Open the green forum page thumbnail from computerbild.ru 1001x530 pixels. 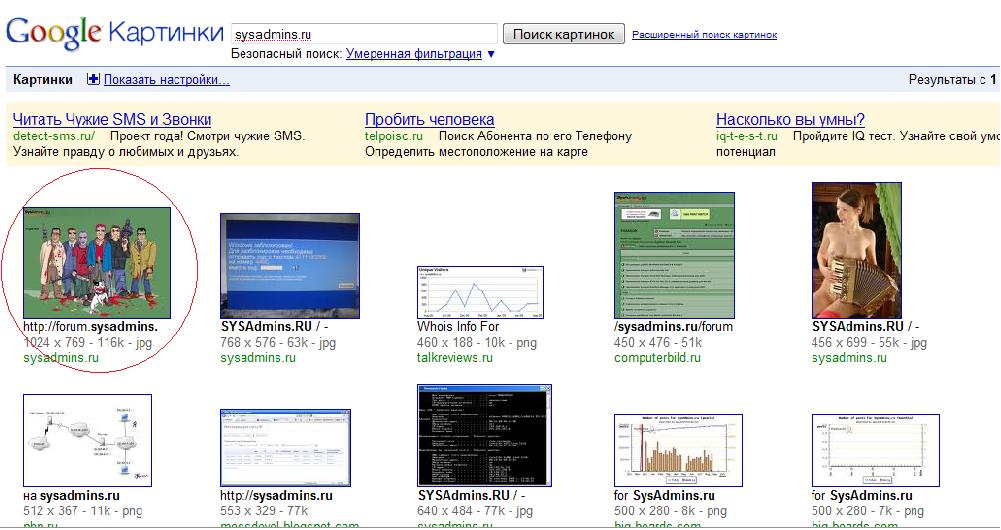click(x=674, y=255)
